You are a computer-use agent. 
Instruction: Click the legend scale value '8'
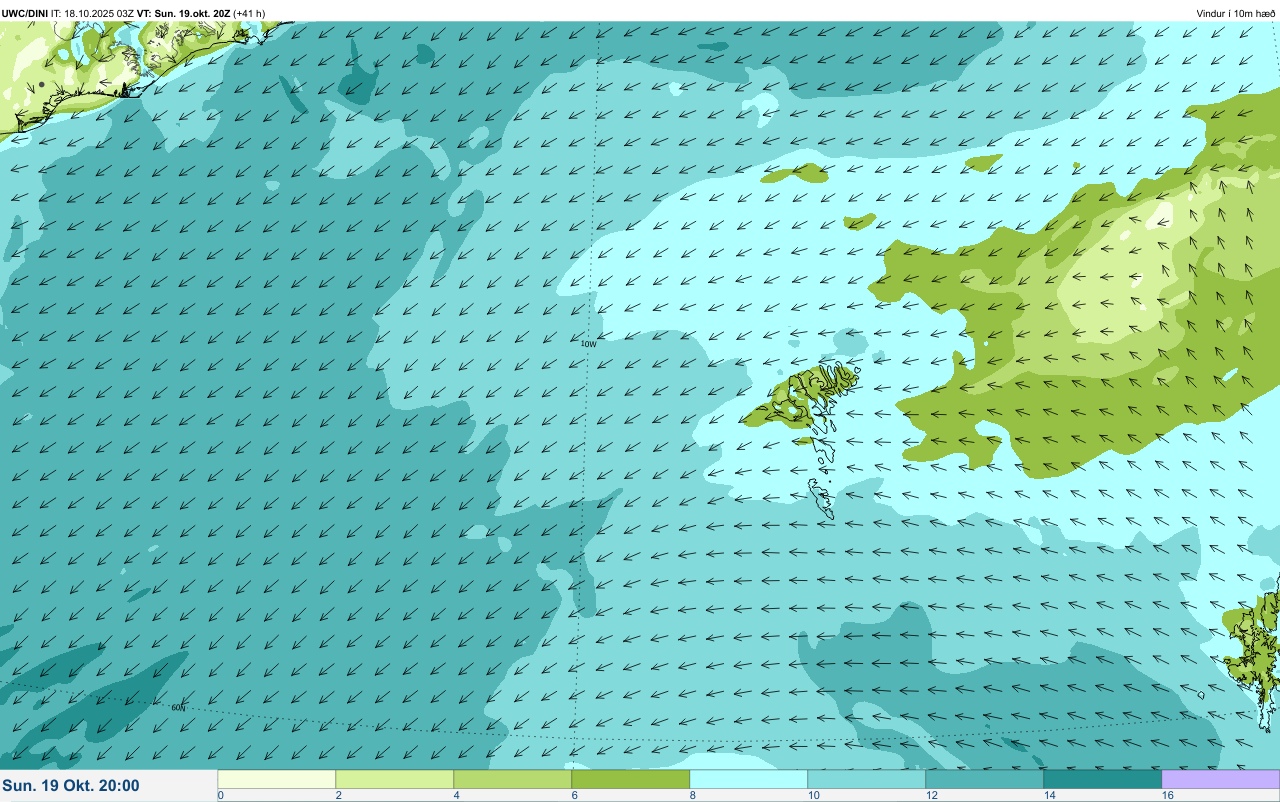click(692, 795)
